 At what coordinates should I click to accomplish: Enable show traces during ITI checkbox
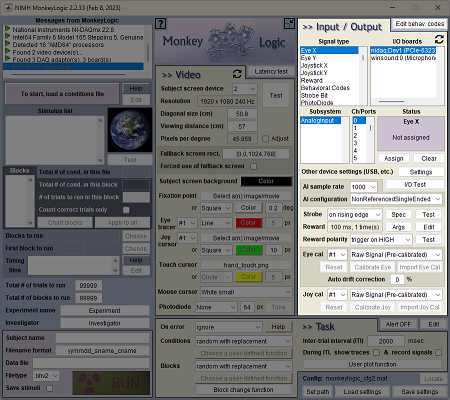tap(376, 352)
